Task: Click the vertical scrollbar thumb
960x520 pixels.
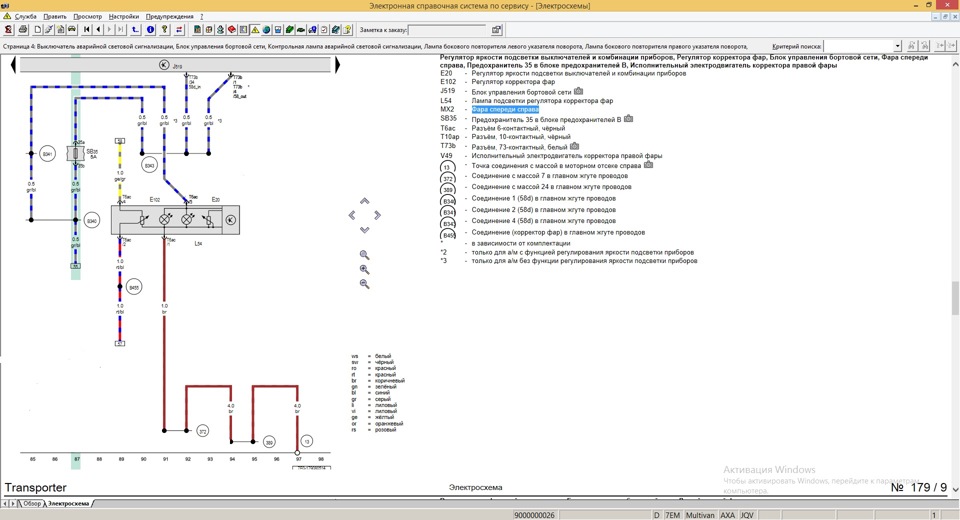Action: pos(955,298)
